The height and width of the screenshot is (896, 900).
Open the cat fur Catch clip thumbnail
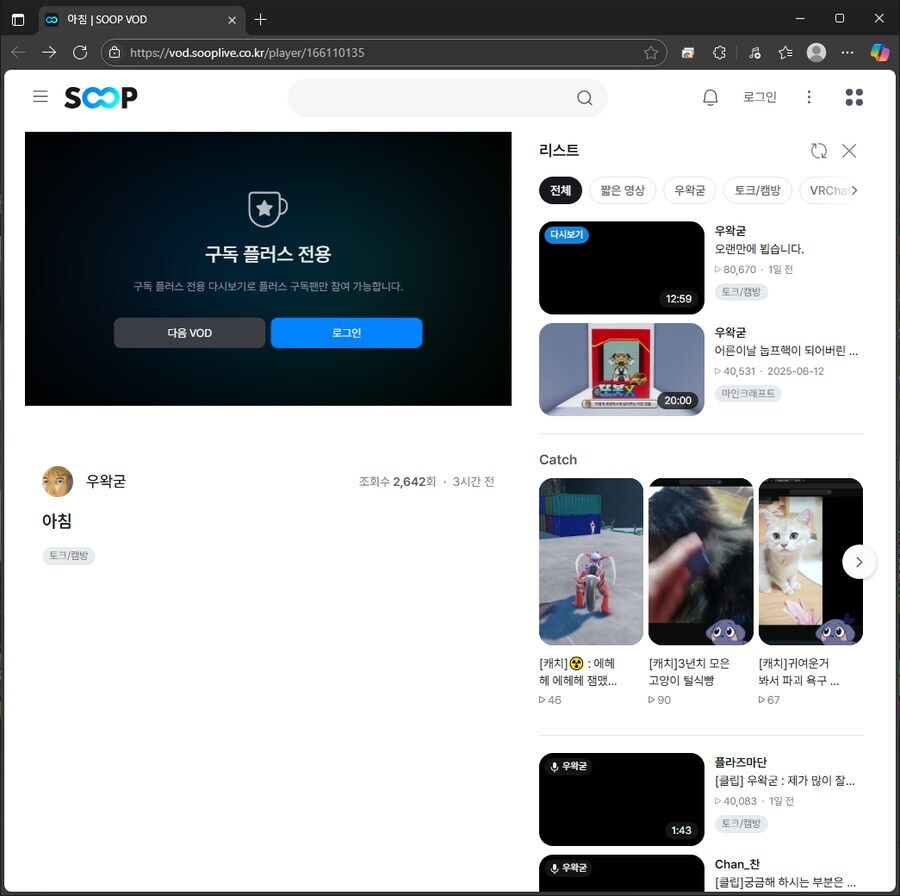click(x=701, y=561)
